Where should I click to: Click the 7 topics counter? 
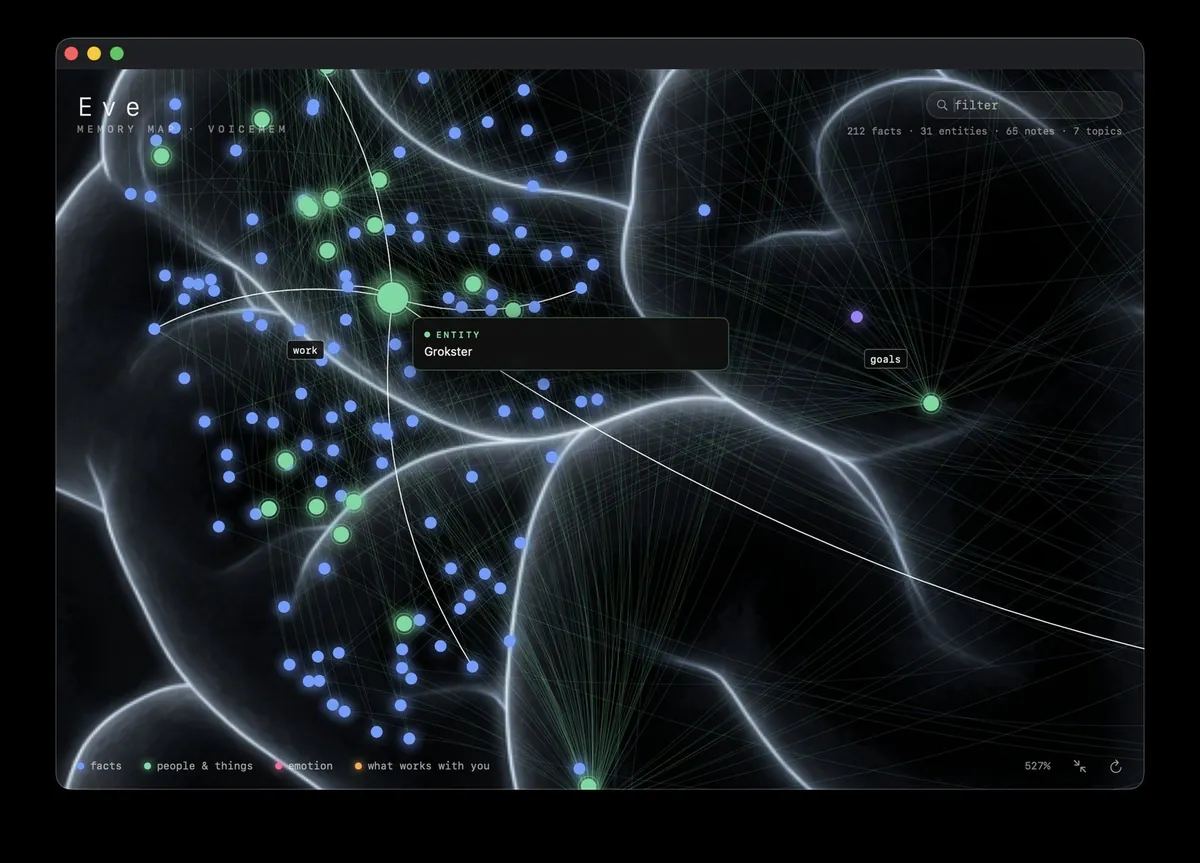click(x=1098, y=131)
